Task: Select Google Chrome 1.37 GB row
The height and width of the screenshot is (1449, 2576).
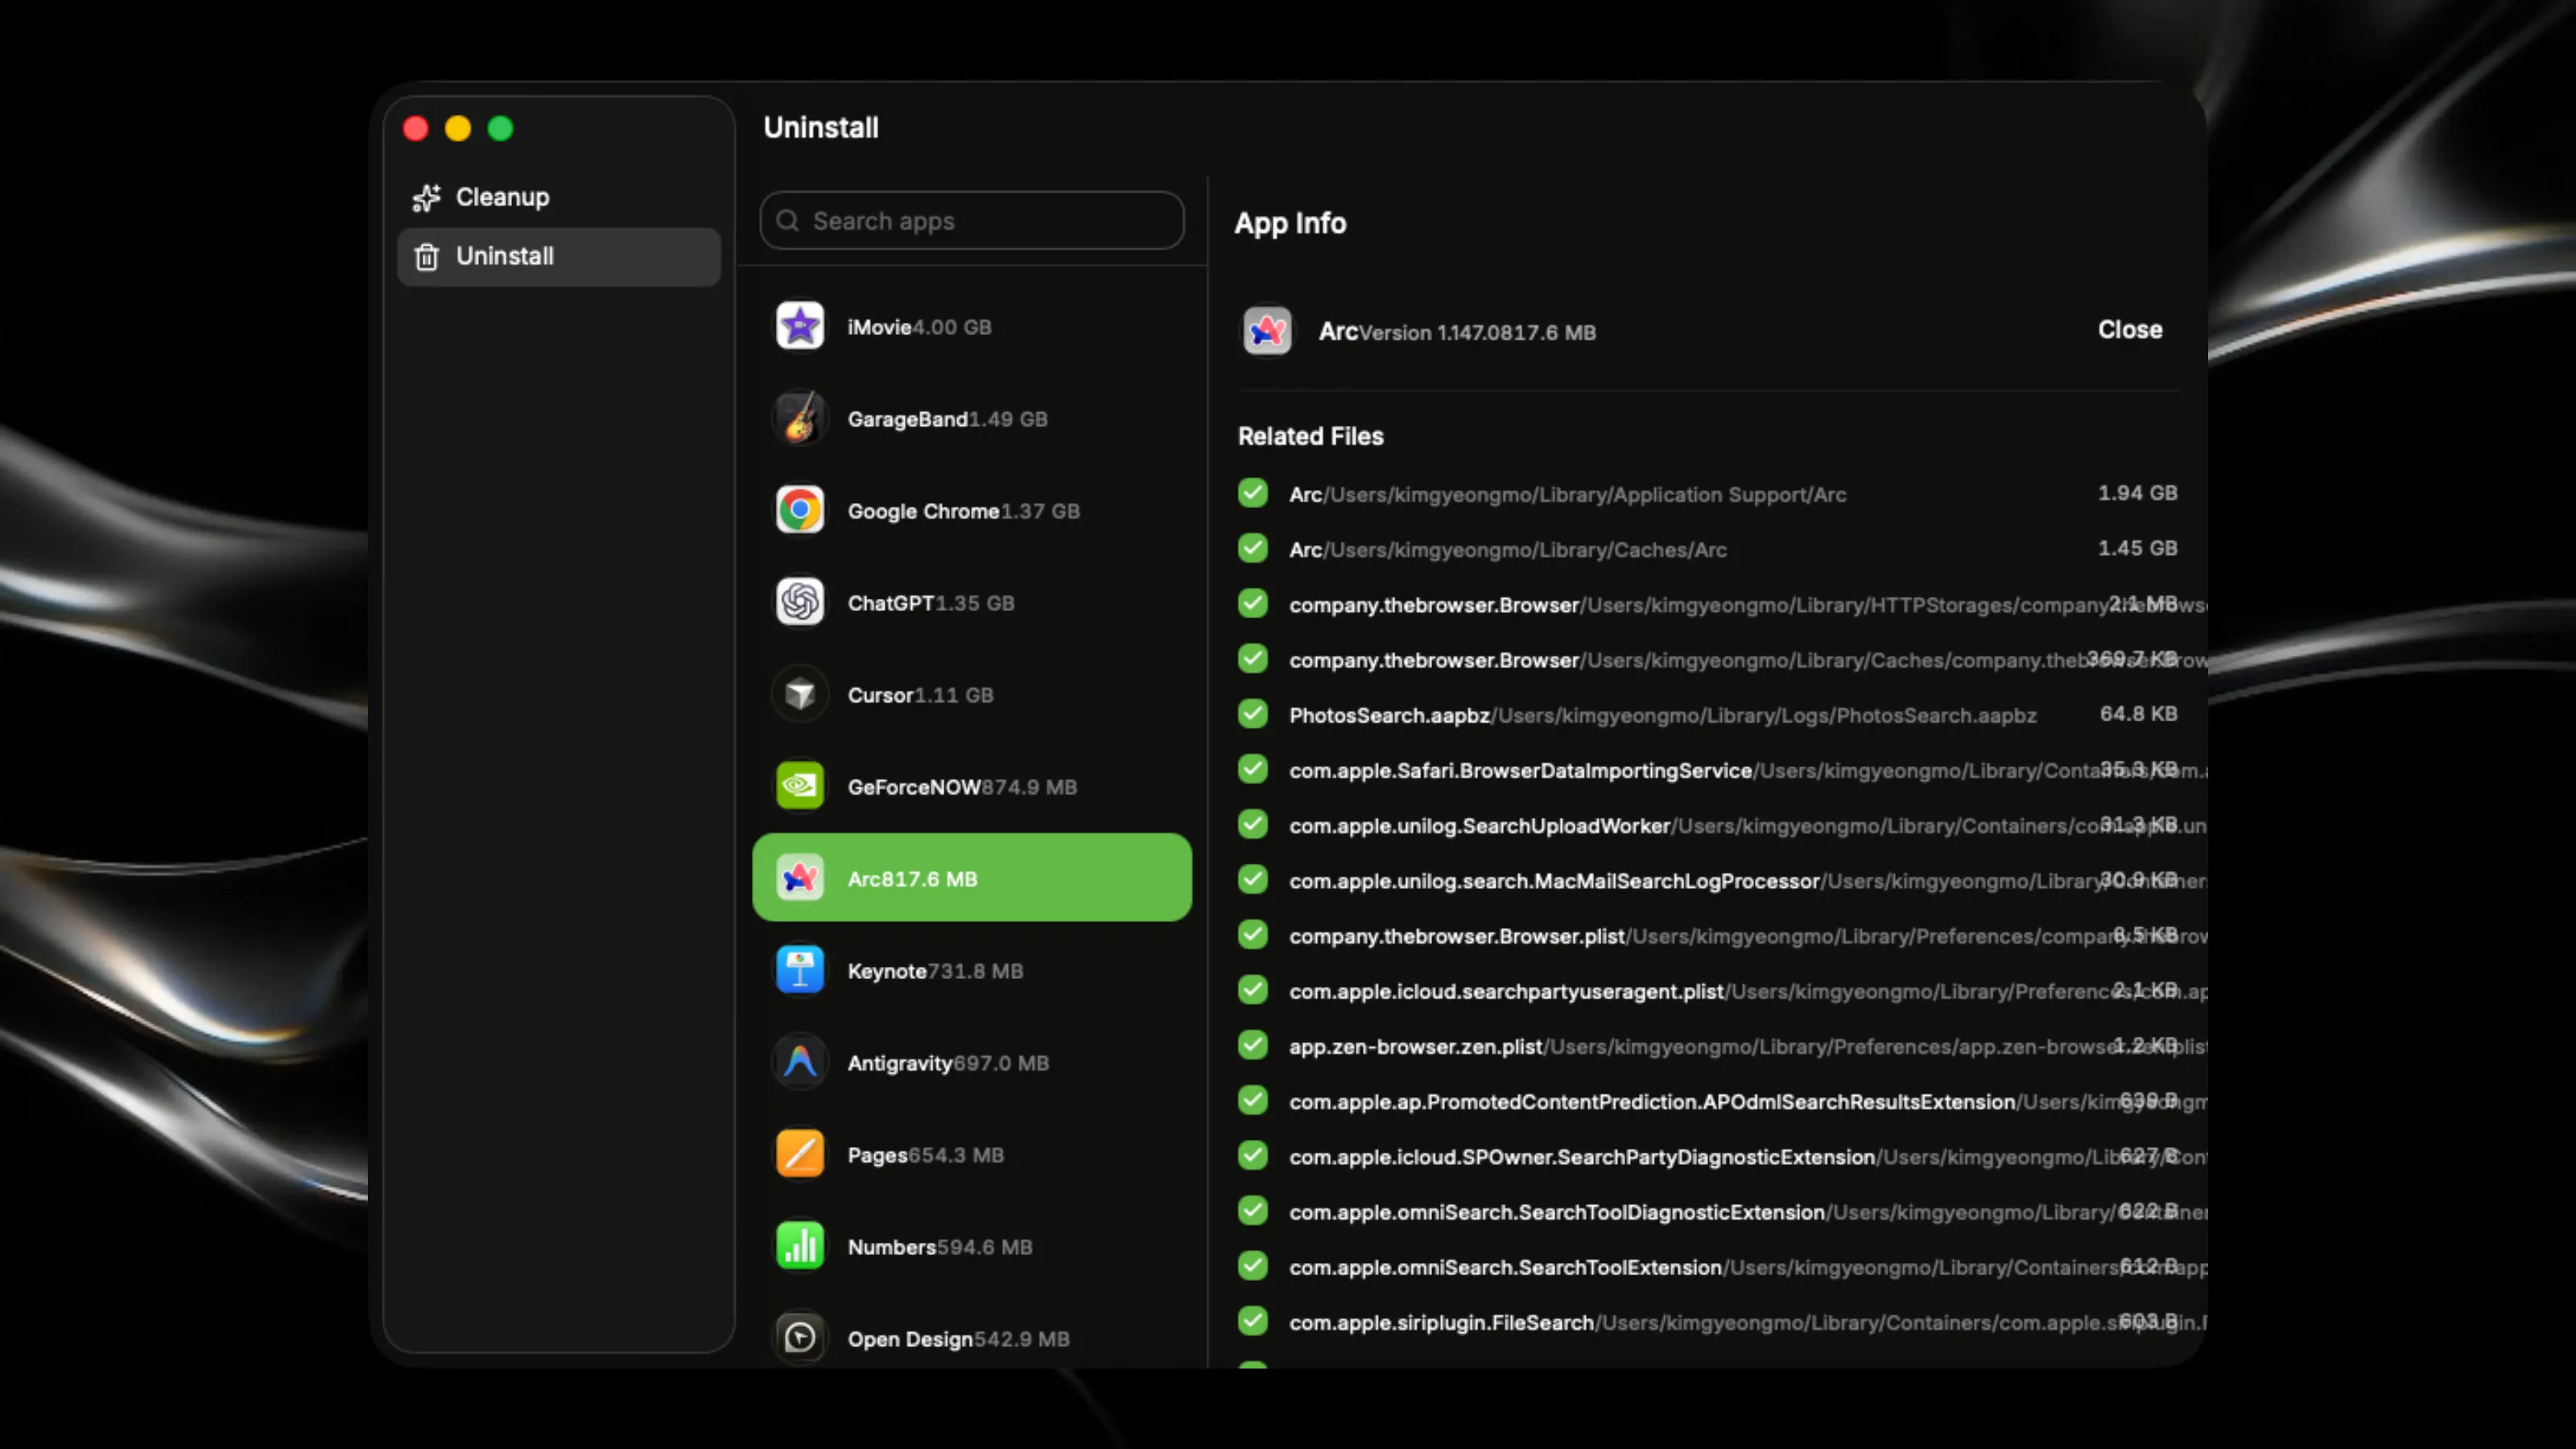Action: coord(972,510)
